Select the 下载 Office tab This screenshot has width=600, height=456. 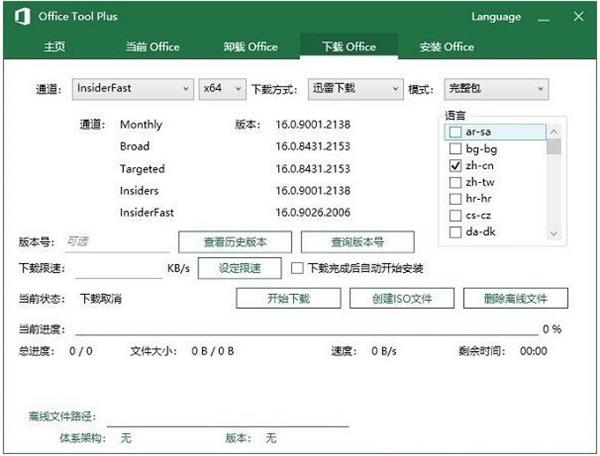pyautogui.click(x=349, y=47)
